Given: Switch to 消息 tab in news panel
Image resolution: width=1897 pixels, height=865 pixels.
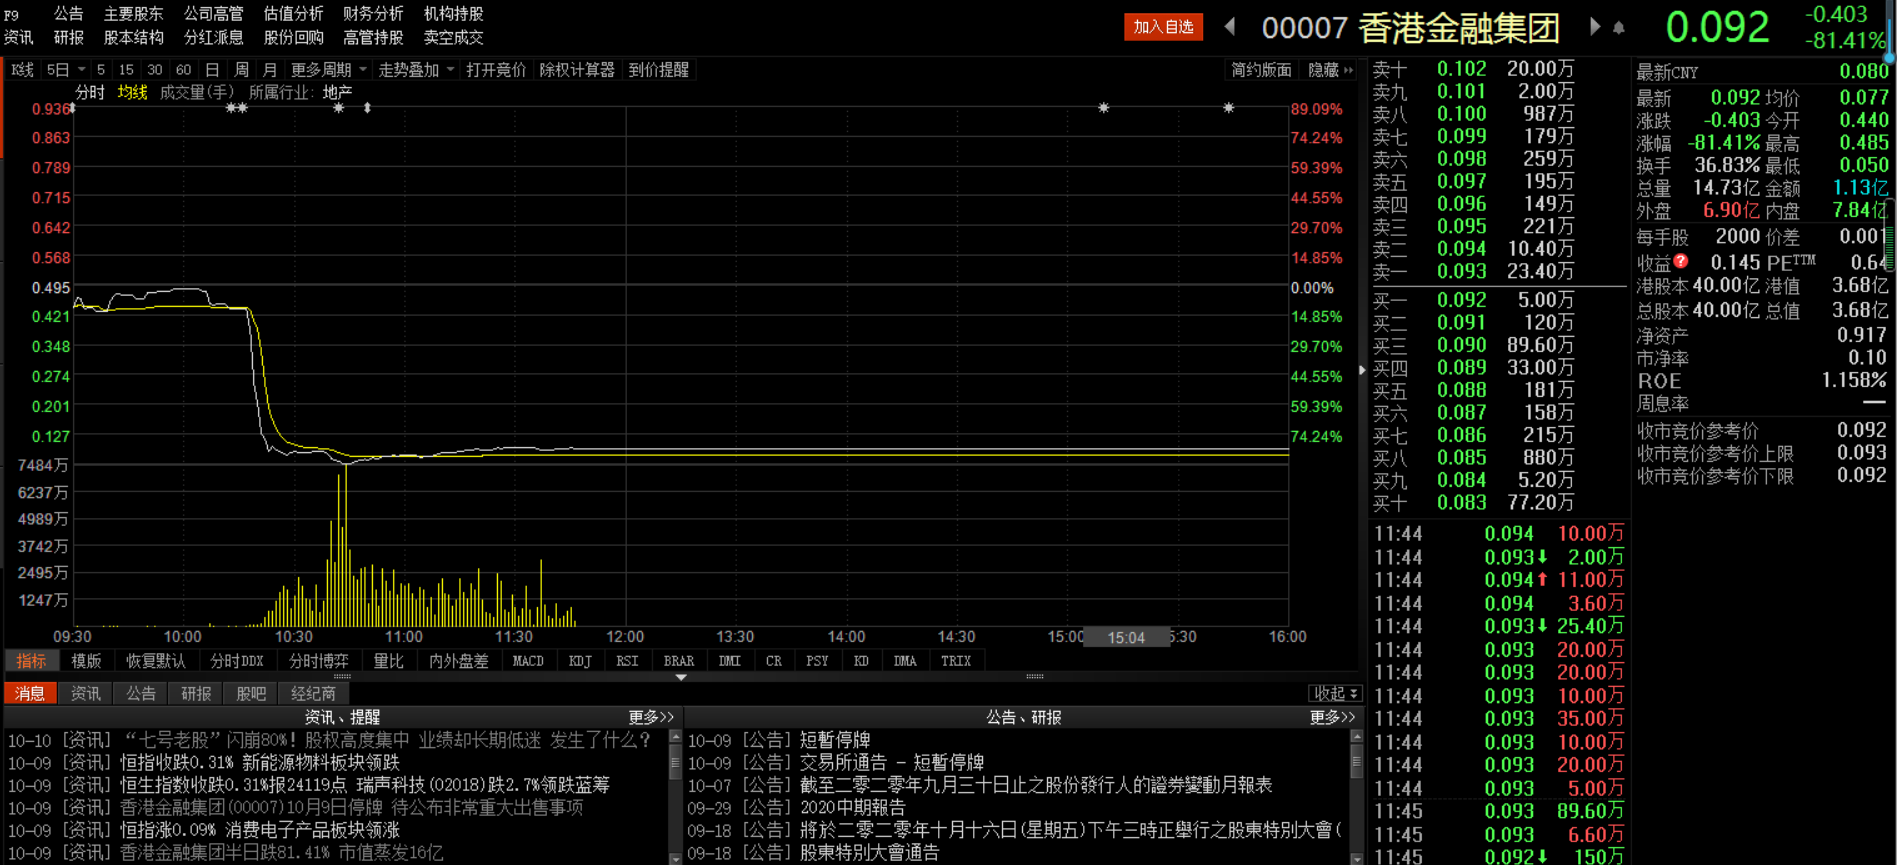Looking at the screenshot, I should pos(30,694).
